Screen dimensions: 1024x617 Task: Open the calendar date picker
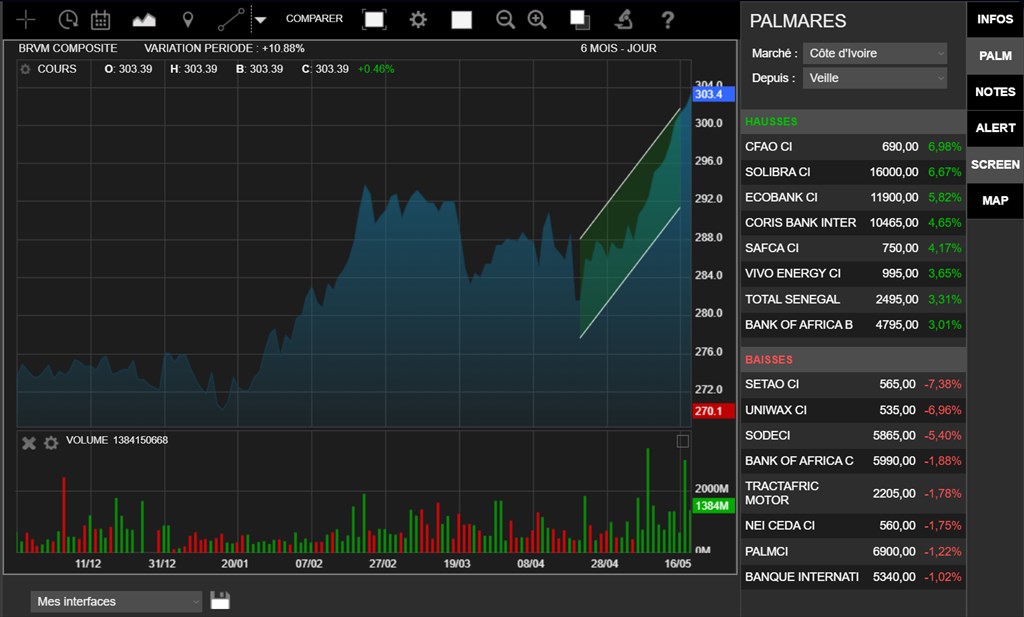tap(101, 20)
